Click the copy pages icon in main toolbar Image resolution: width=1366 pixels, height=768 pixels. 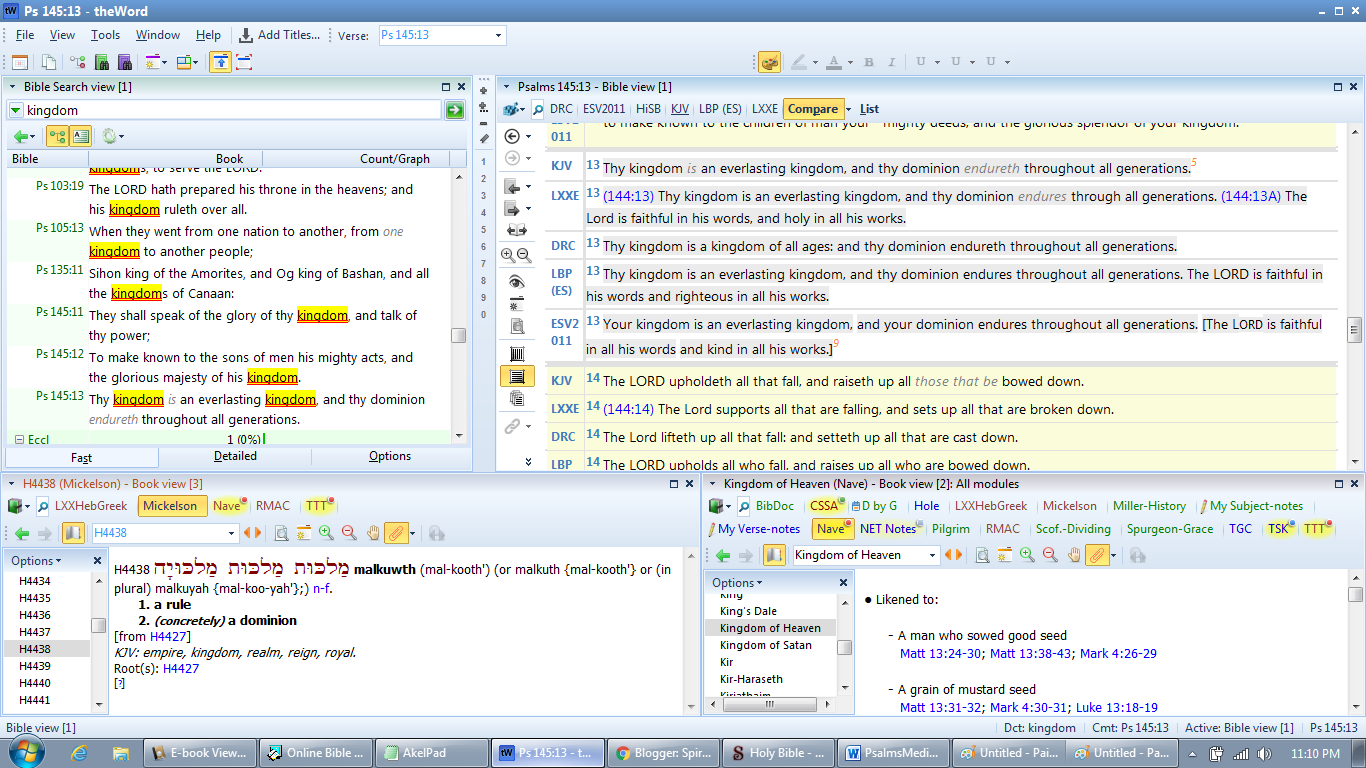[x=48, y=62]
